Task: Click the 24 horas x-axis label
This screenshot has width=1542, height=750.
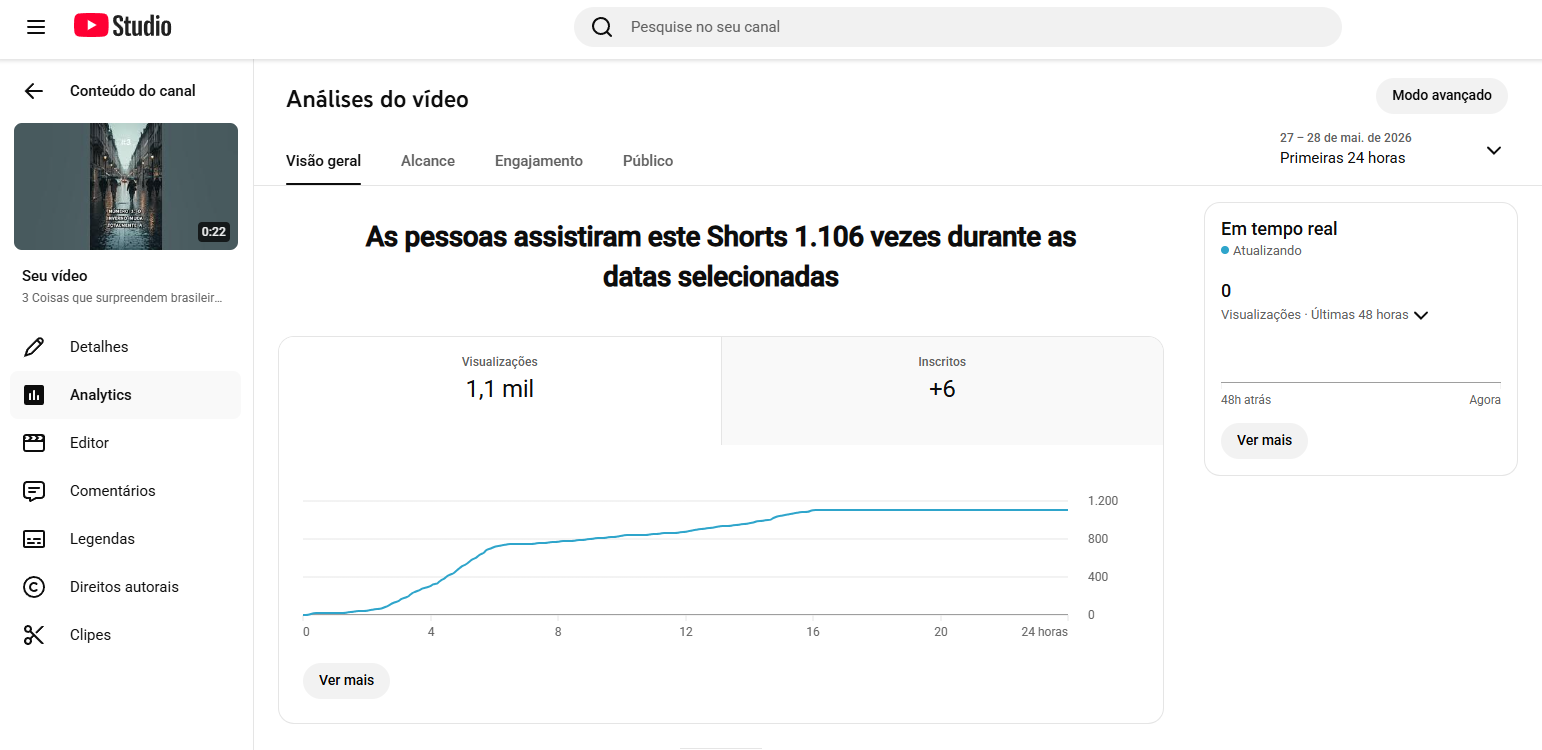Action: (x=1044, y=632)
